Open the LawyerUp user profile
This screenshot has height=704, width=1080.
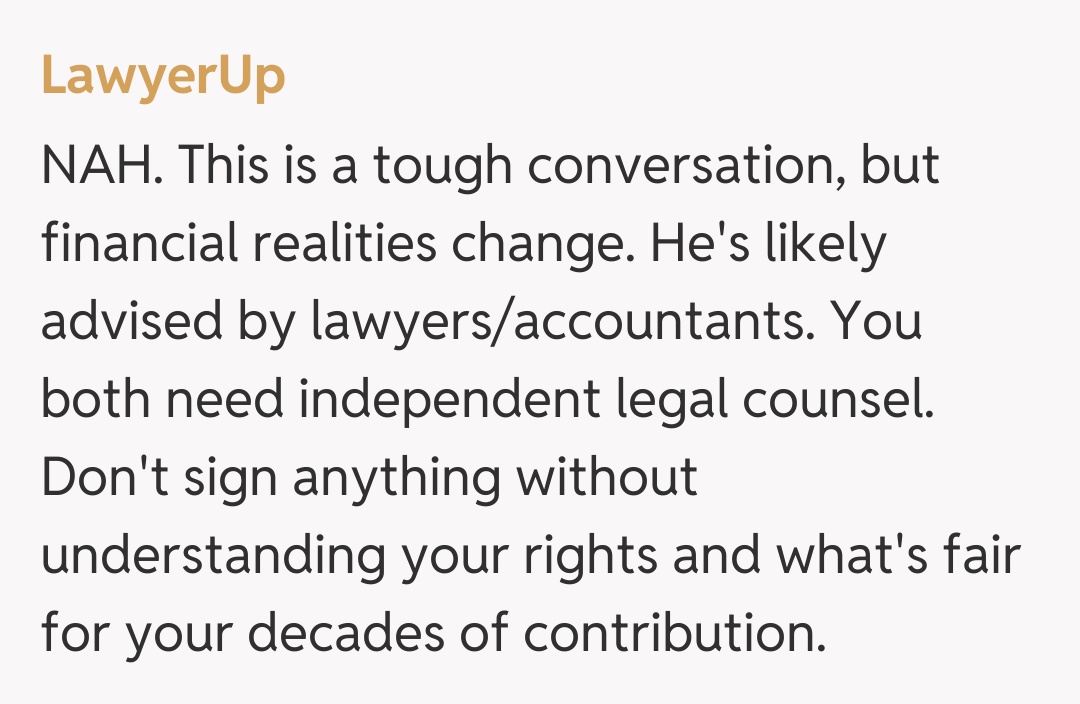point(163,76)
